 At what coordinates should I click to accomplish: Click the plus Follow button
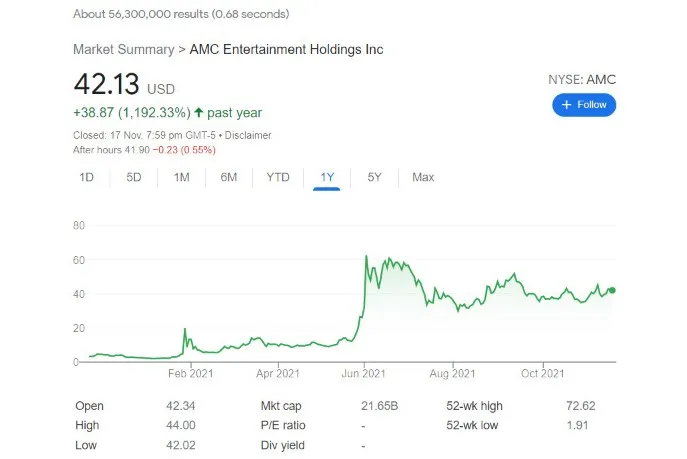point(584,105)
